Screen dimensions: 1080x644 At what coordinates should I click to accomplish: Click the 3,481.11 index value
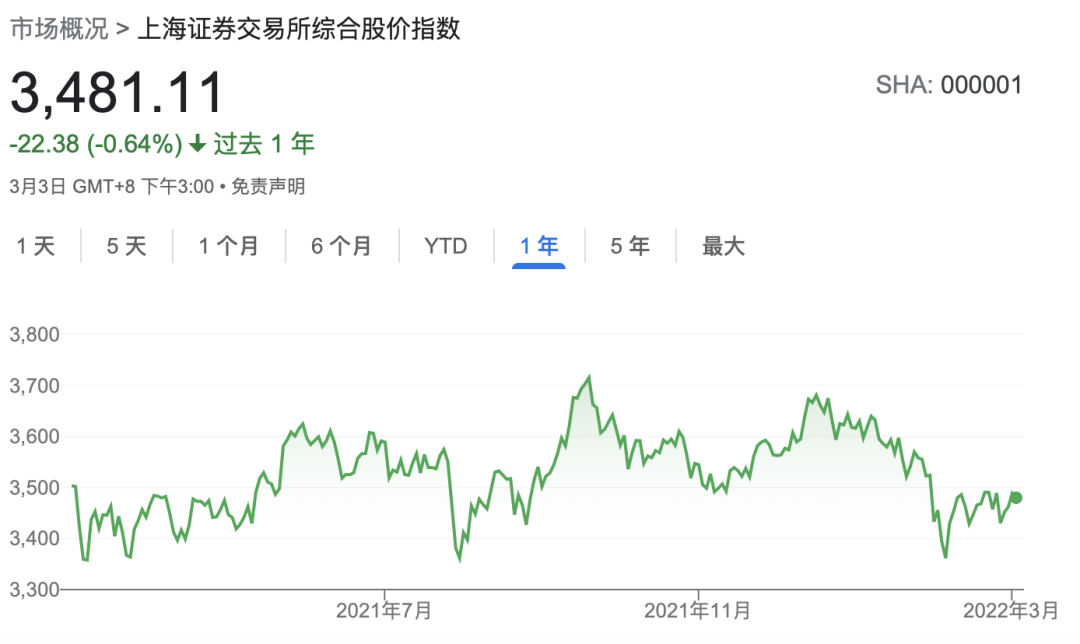117,94
